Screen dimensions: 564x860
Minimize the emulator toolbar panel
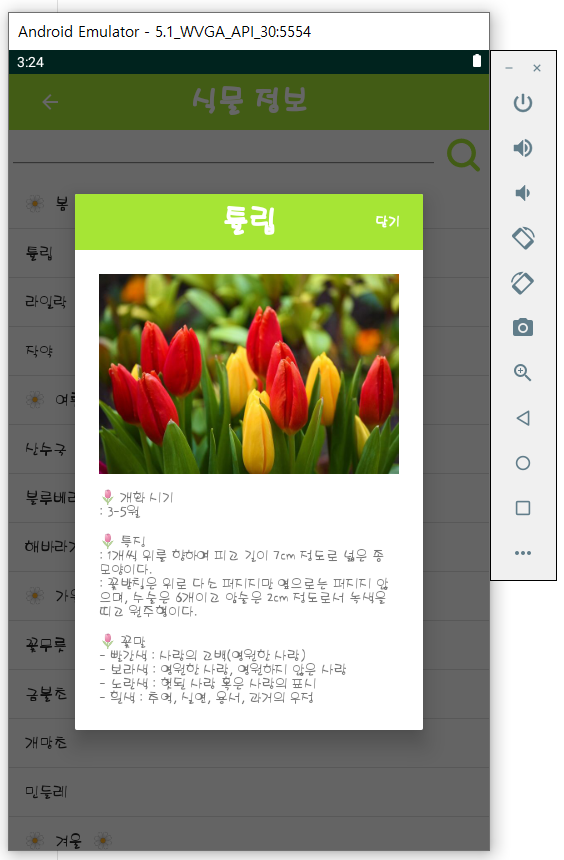pyautogui.click(x=509, y=68)
